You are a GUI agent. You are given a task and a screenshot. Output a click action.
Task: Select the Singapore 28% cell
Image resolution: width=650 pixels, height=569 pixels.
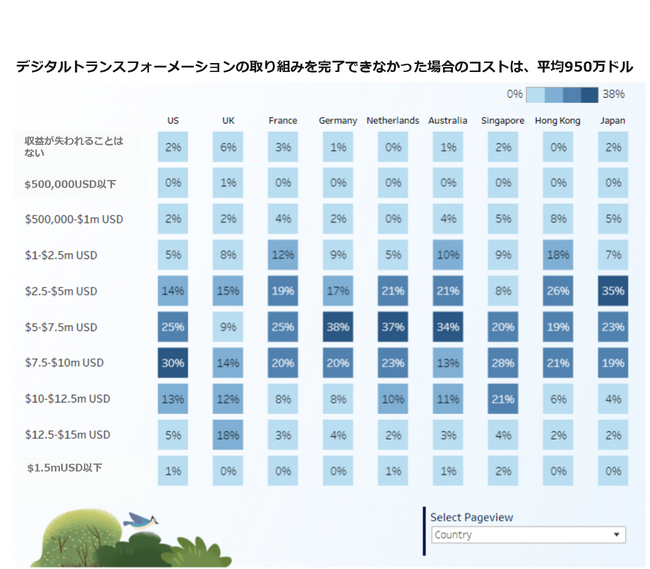(x=503, y=363)
